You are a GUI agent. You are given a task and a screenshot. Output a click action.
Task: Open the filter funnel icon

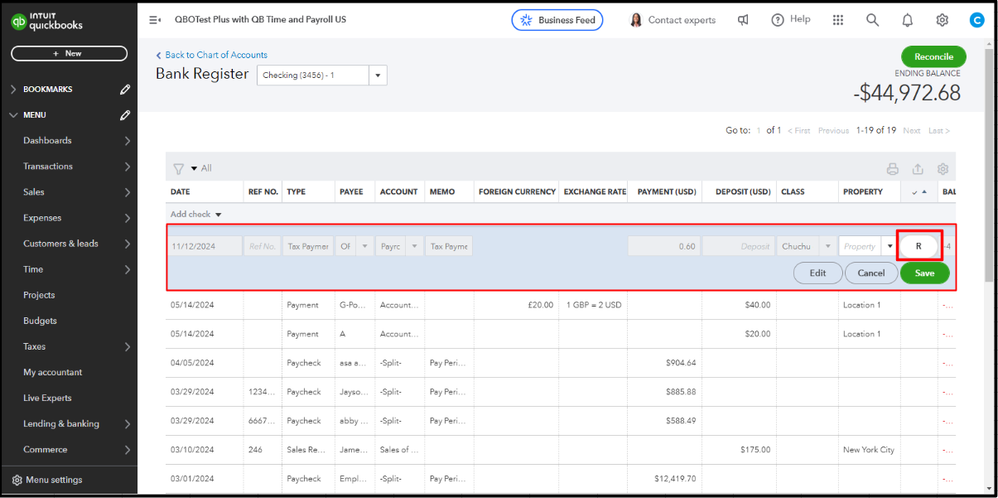click(x=178, y=169)
